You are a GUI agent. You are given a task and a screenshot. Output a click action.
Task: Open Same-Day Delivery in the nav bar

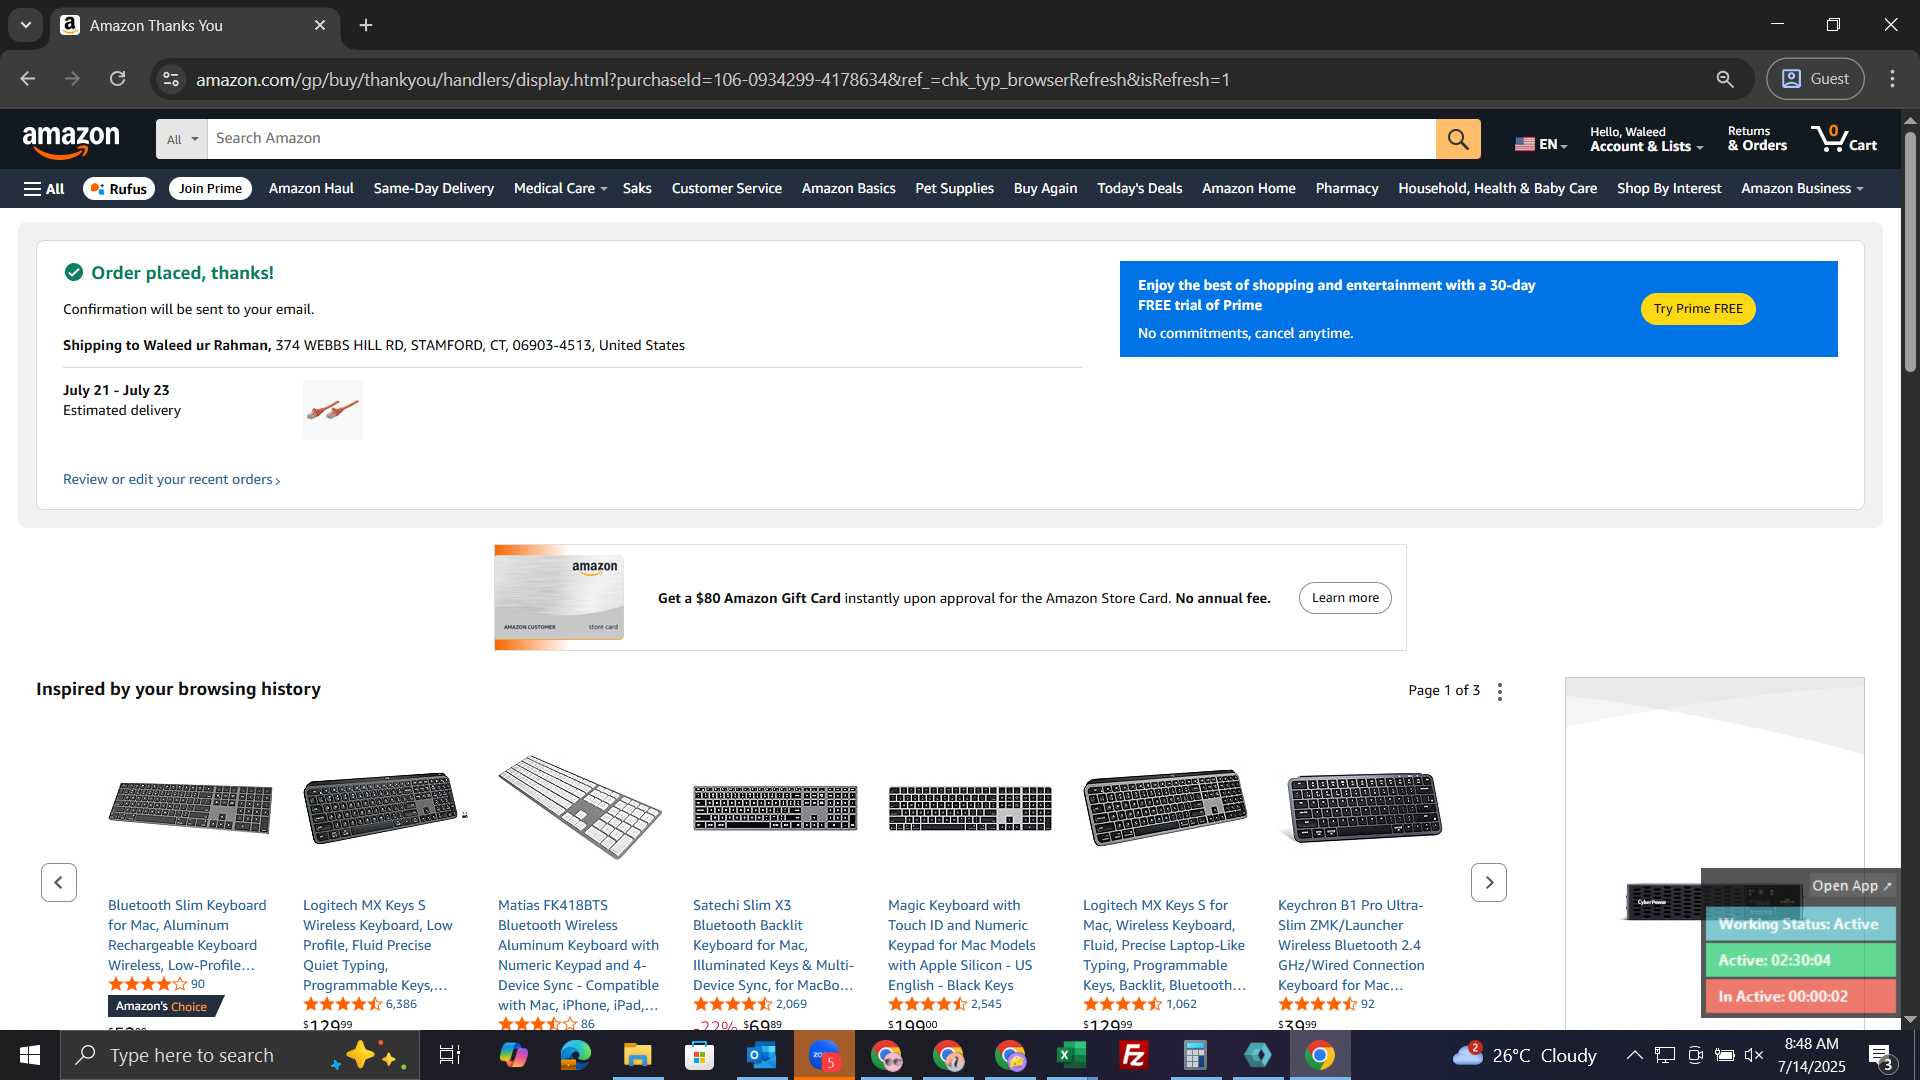point(433,188)
